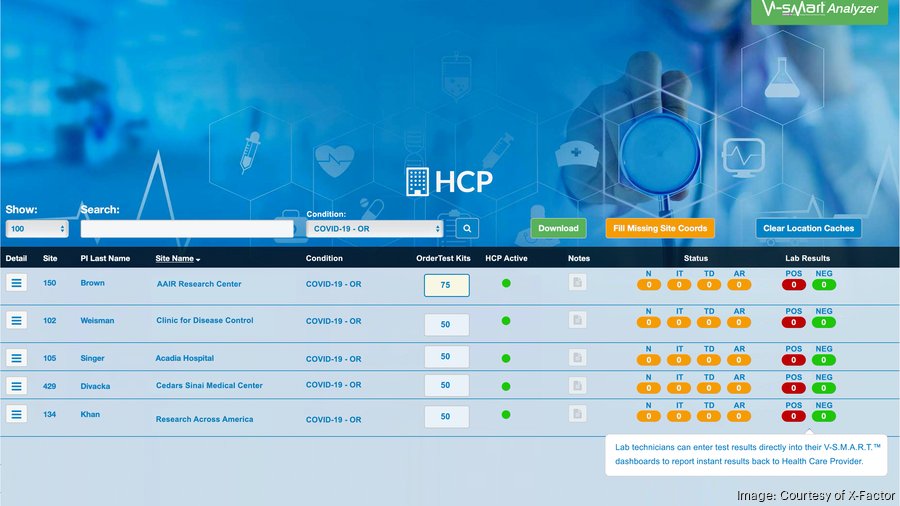Open notes icon for Acadia Hospital
900x506 pixels.
(577, 357)
